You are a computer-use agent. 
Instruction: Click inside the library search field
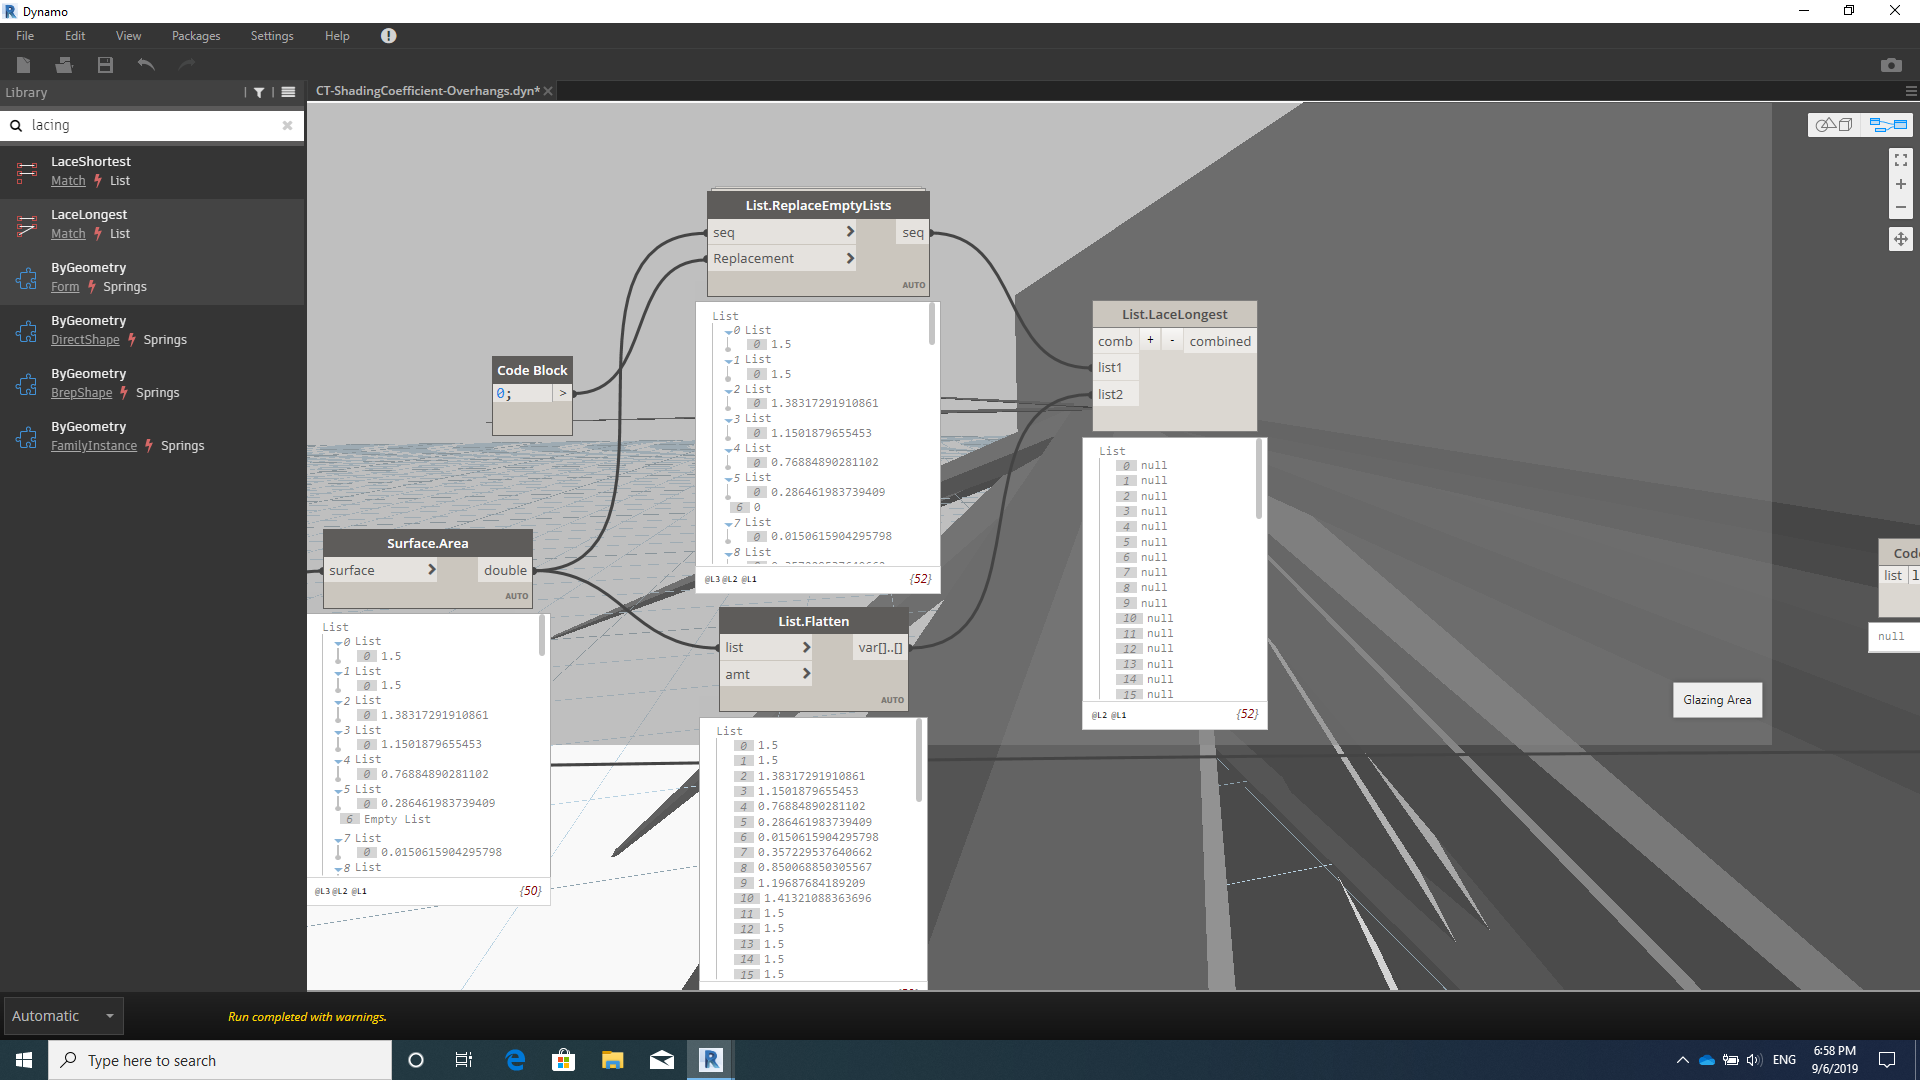click(150, 125)
